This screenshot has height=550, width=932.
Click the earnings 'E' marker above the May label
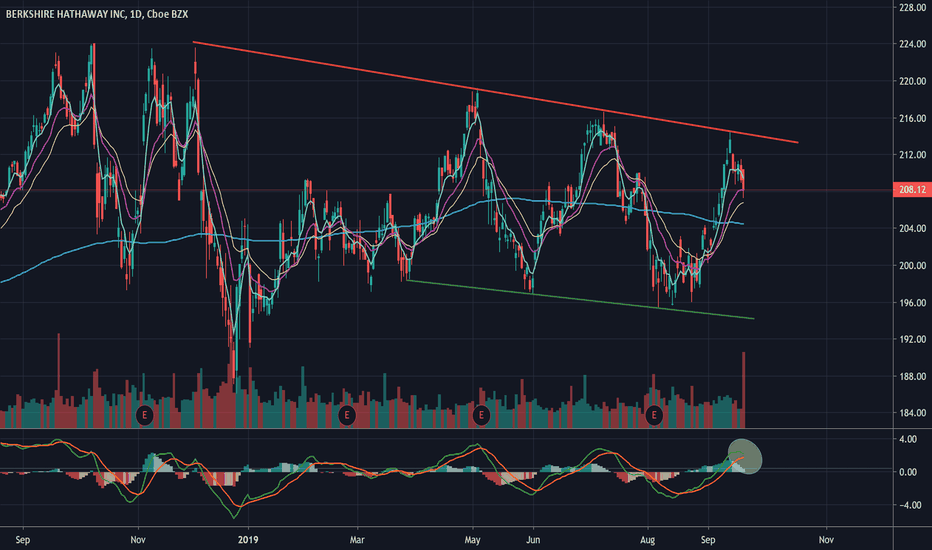click(x=481, y=414)
